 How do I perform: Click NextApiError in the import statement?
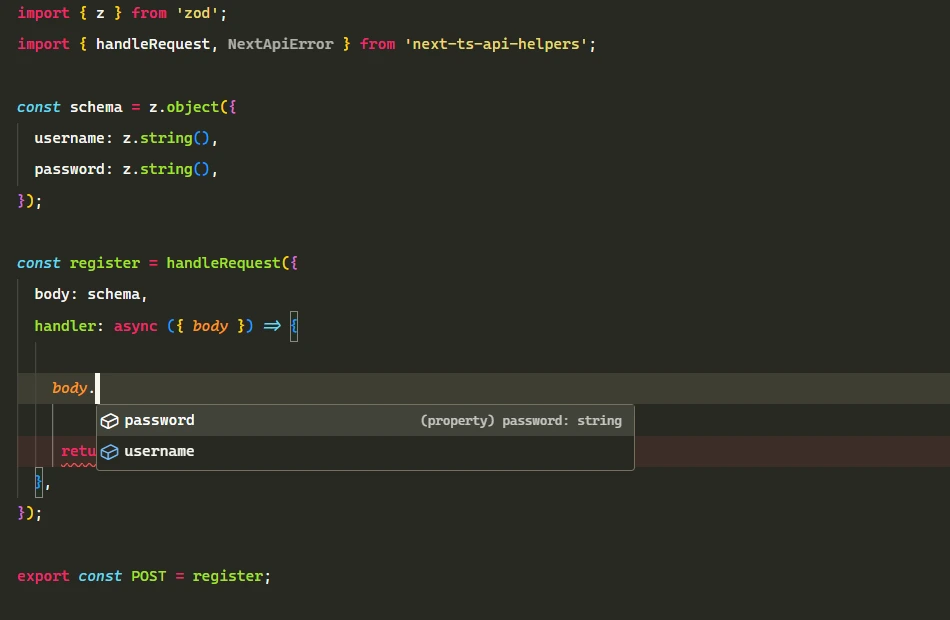click(280, 44)
